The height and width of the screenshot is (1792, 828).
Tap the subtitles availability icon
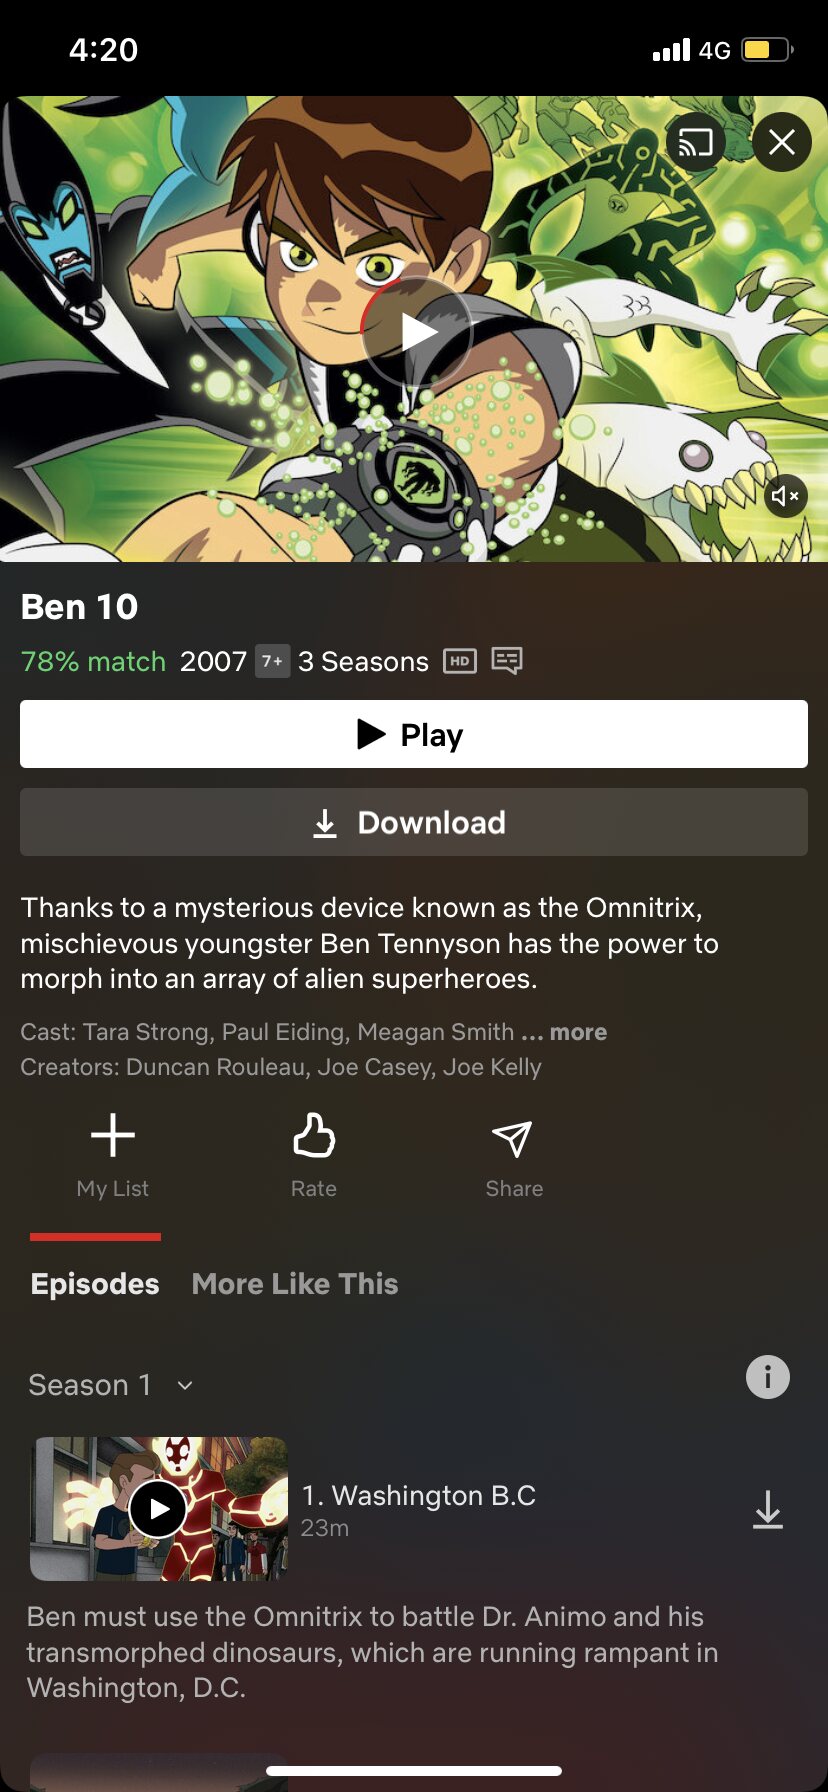tap(507, 661)
